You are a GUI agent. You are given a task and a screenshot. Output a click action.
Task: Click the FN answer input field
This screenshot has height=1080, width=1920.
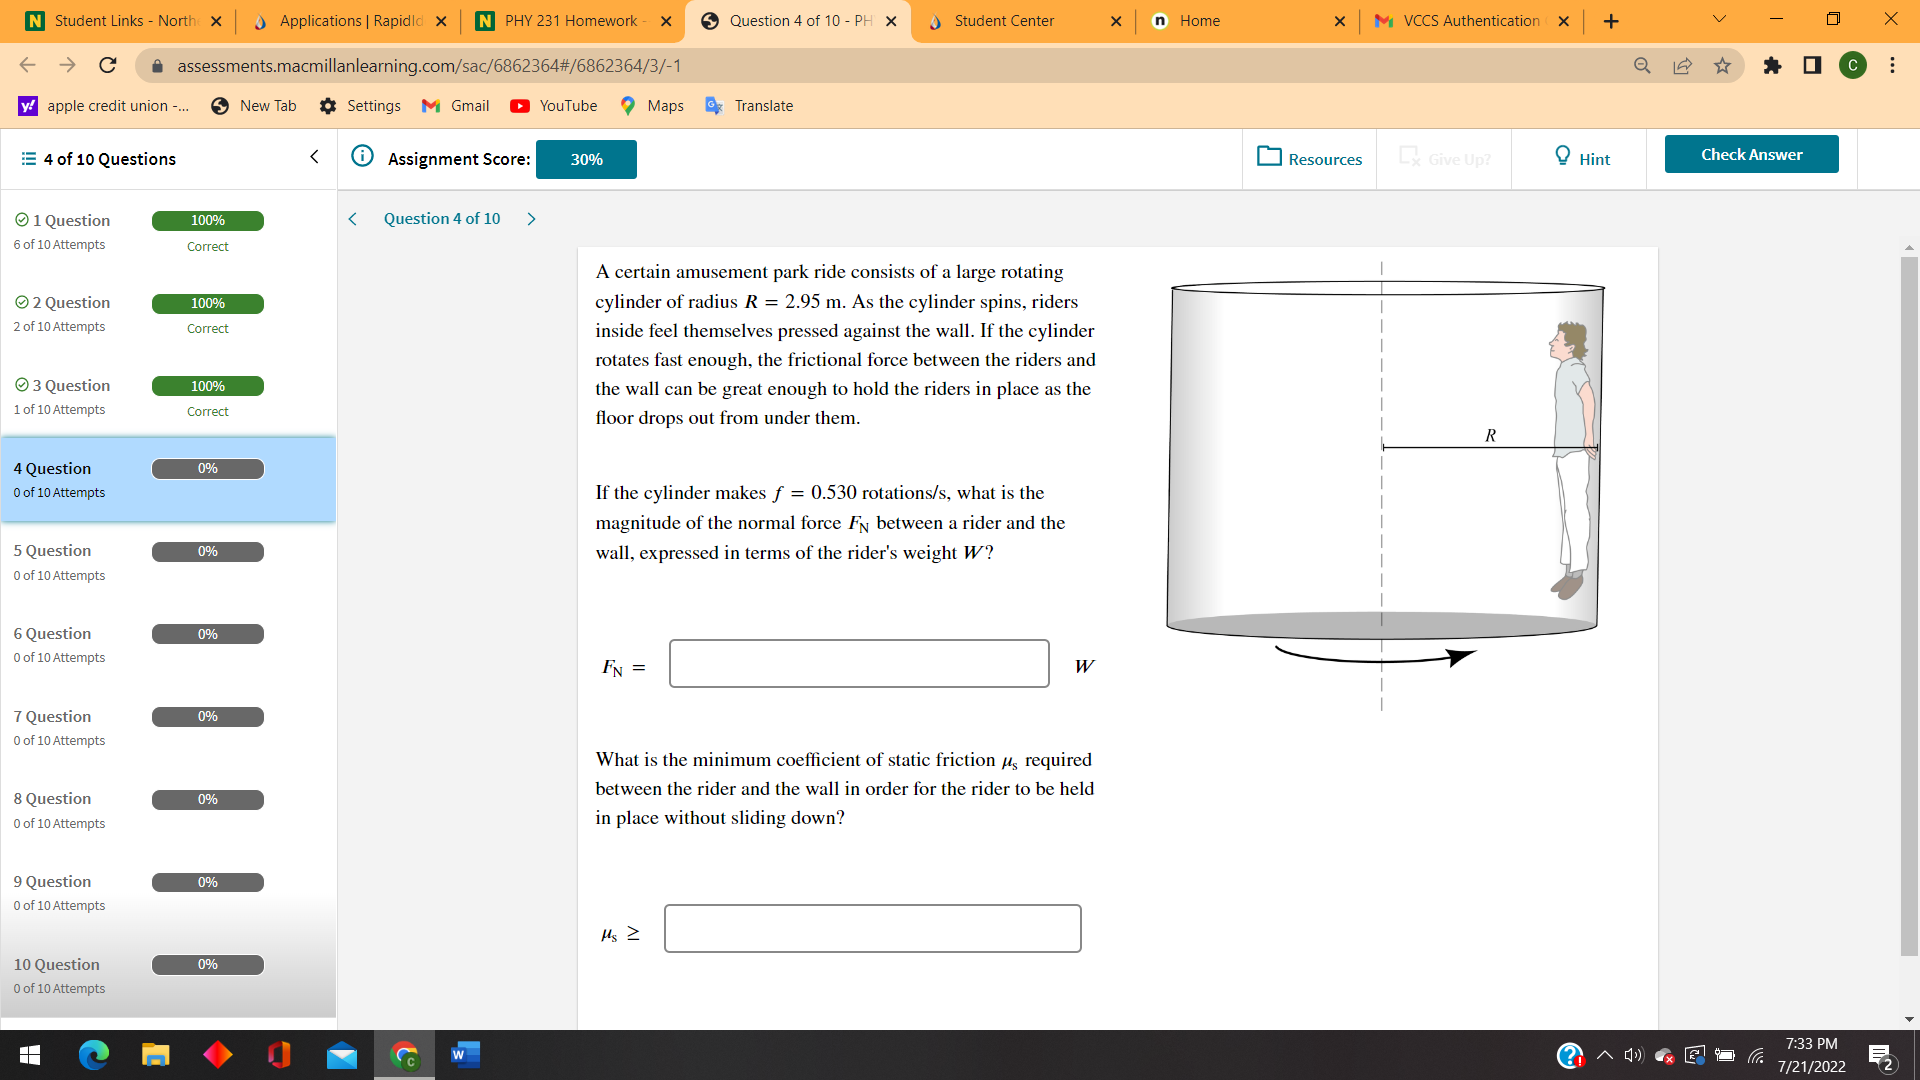858,663
